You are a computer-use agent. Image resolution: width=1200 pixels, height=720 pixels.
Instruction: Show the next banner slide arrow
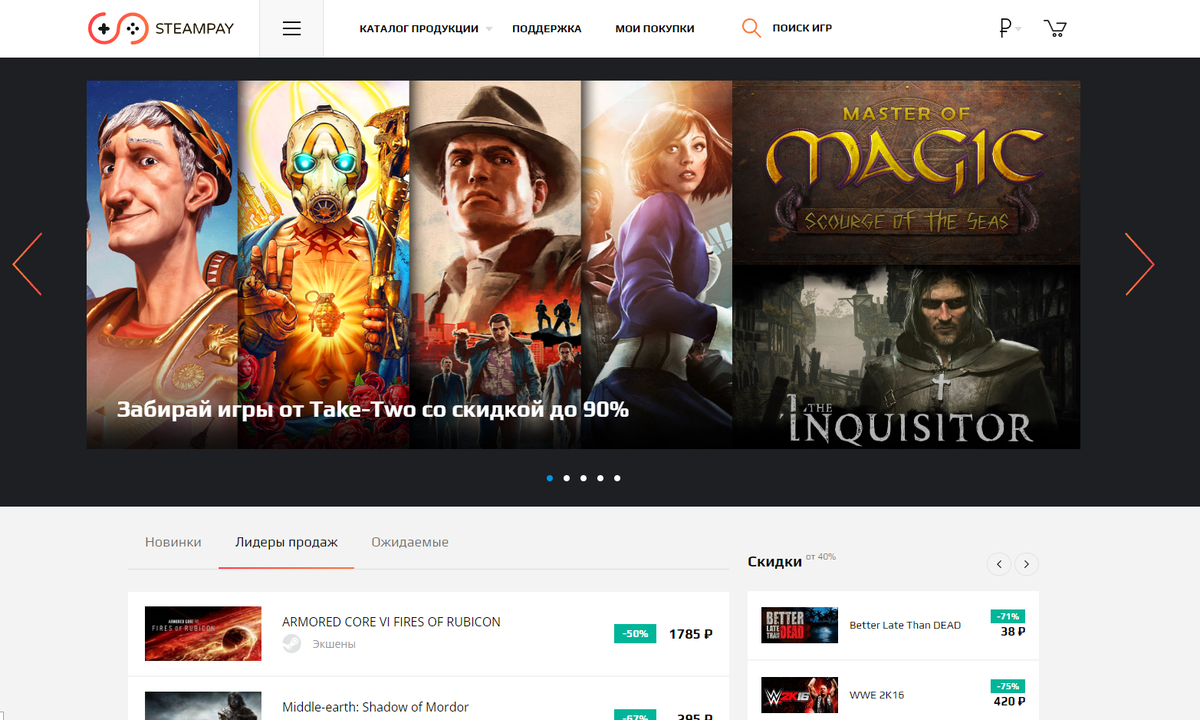(1140, 264)
